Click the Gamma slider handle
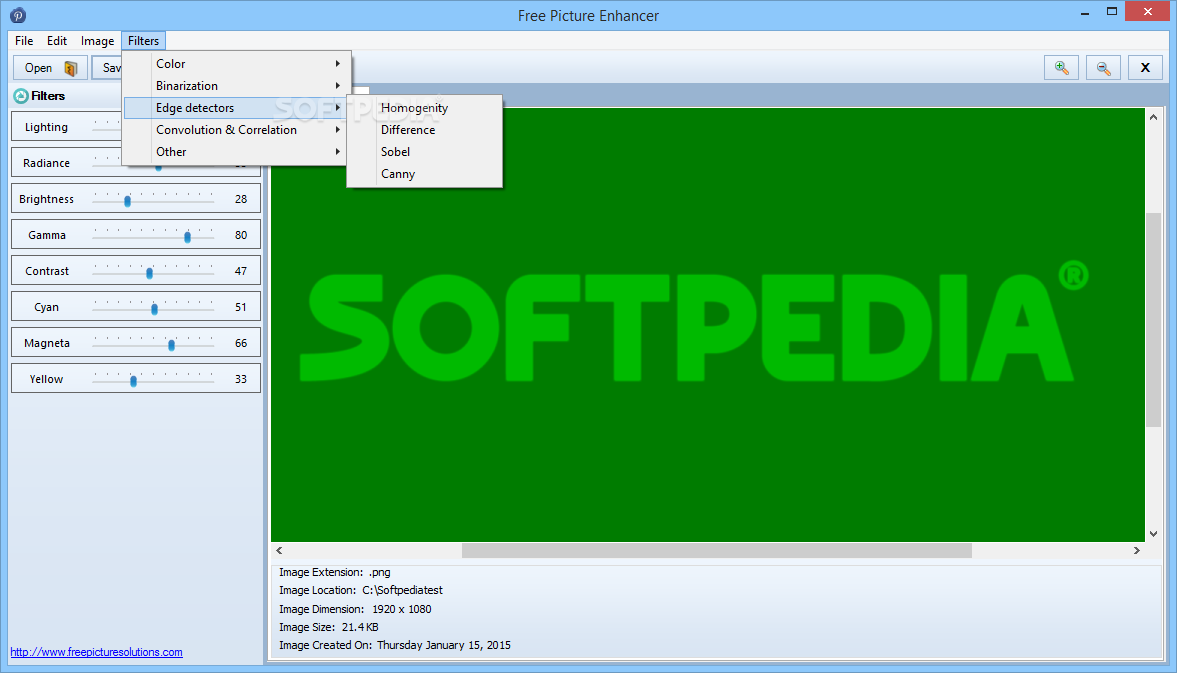The width and height of the screenshot is (1177, 673). coord(188,237)
